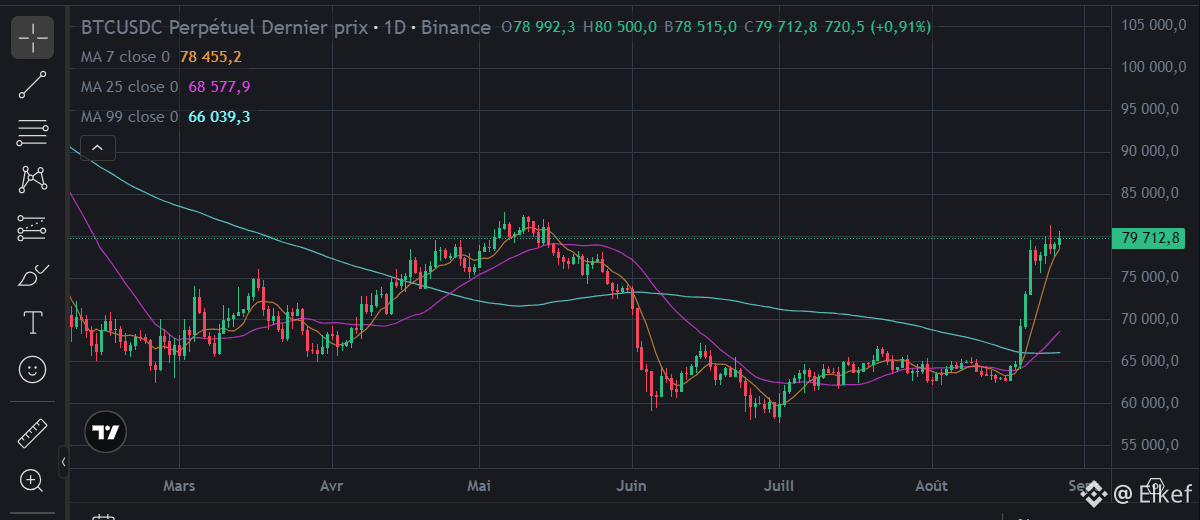Select the XABCD pattern tool

[33, 180]
